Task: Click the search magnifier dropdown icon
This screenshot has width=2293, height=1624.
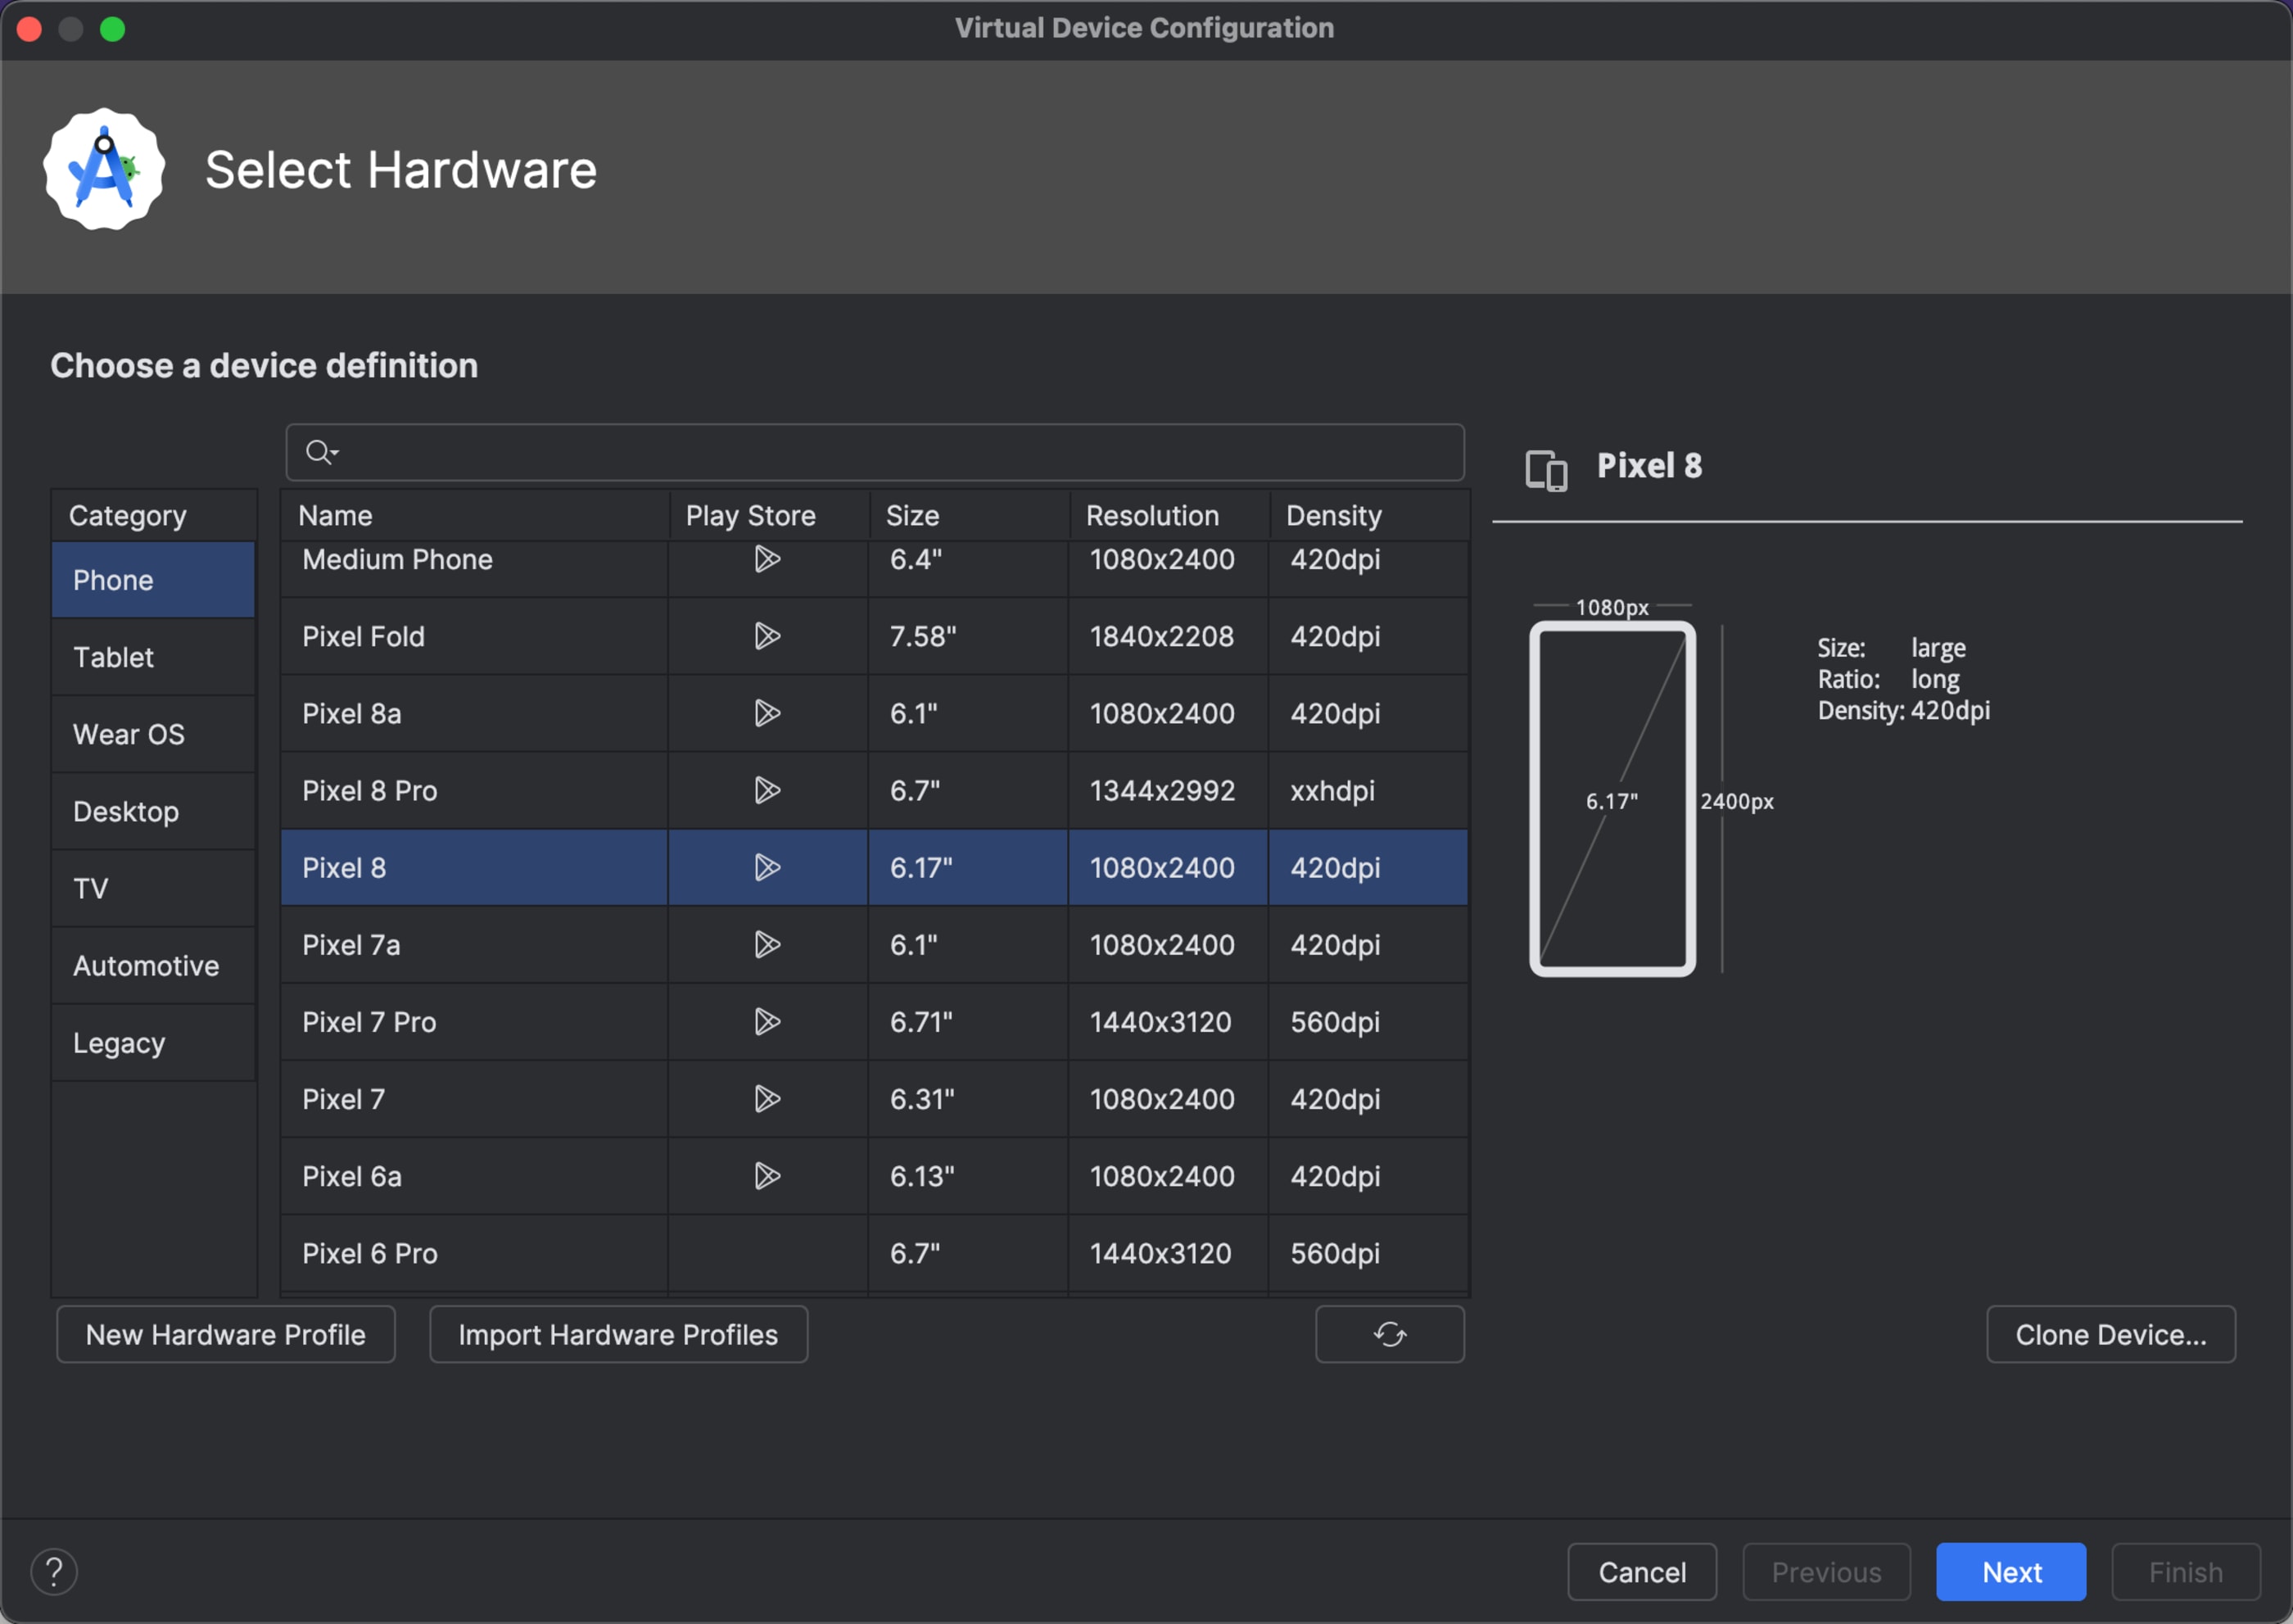Action: 321,453
